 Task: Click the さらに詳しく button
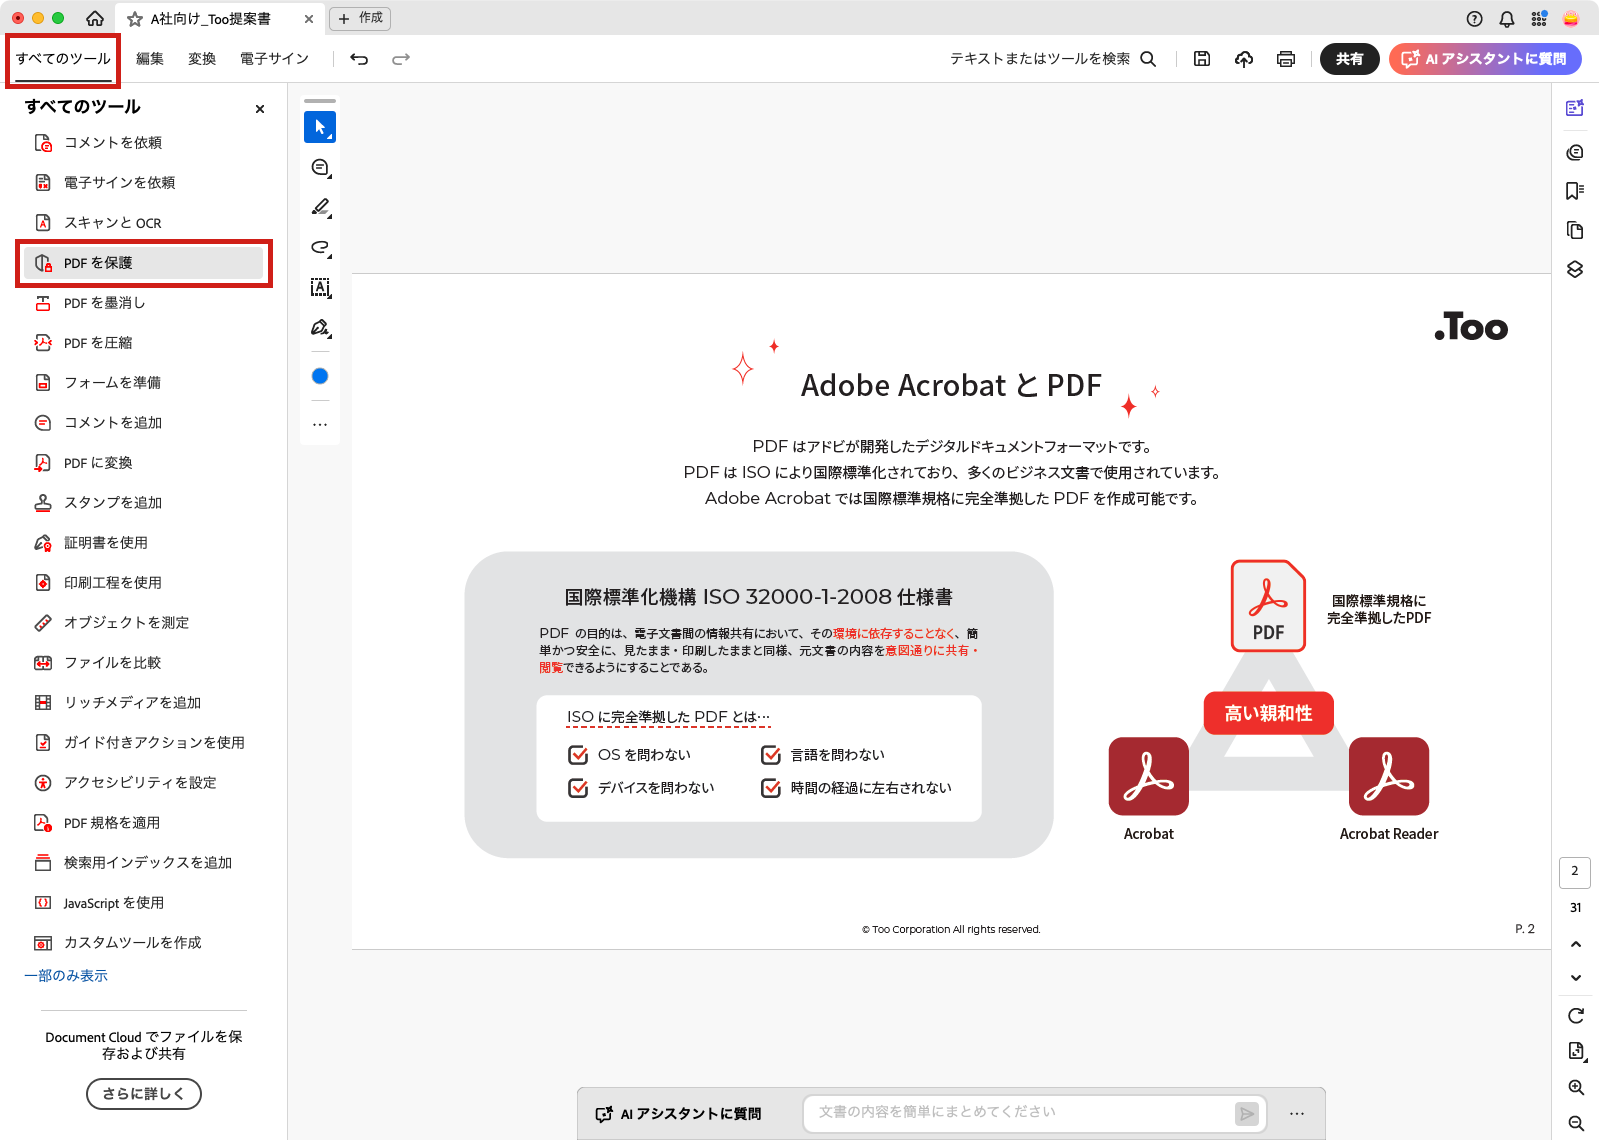[x=144, y=1093]
